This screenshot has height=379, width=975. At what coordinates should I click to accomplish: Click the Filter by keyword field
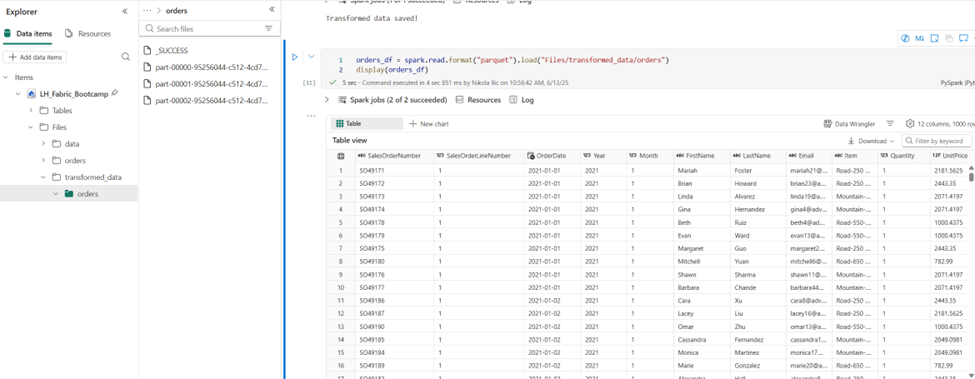tap(936, 141)
